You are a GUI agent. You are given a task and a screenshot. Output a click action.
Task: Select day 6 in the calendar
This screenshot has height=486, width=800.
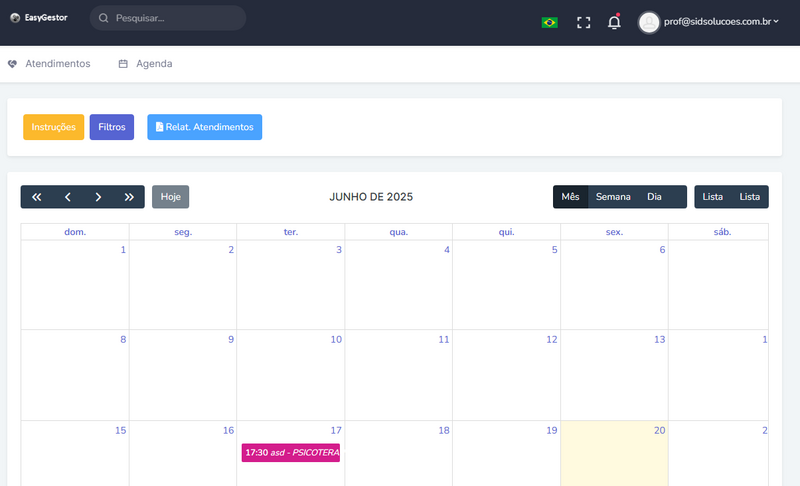[662, 250]
